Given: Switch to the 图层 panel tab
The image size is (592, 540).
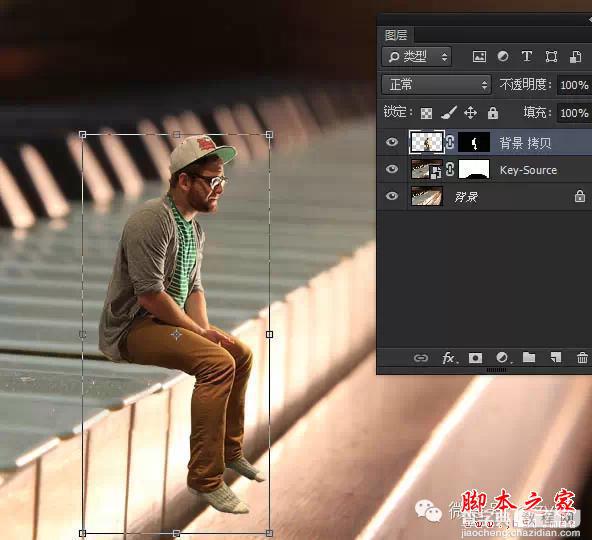Looking at the screenshot, I should (x=396, y=35).
